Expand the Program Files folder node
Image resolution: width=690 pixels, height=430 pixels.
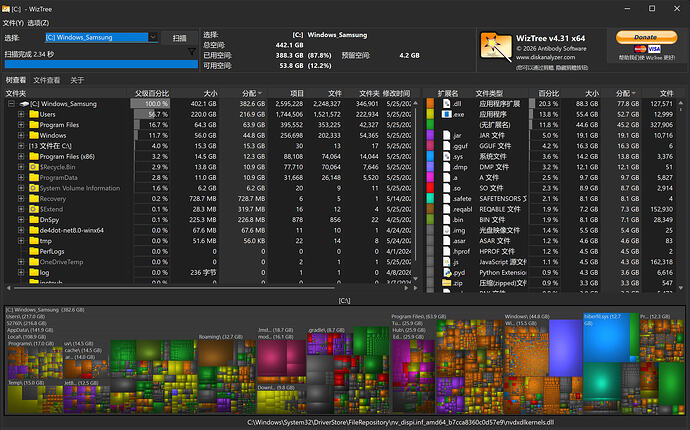(x=21, y=125)
